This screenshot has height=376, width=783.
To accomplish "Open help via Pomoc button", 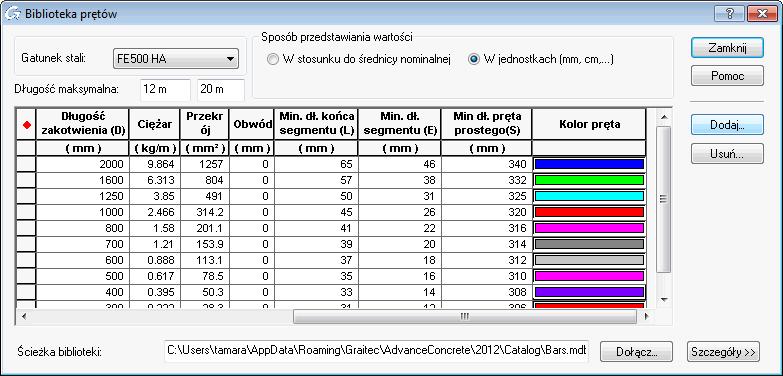I will pos(727,76).
